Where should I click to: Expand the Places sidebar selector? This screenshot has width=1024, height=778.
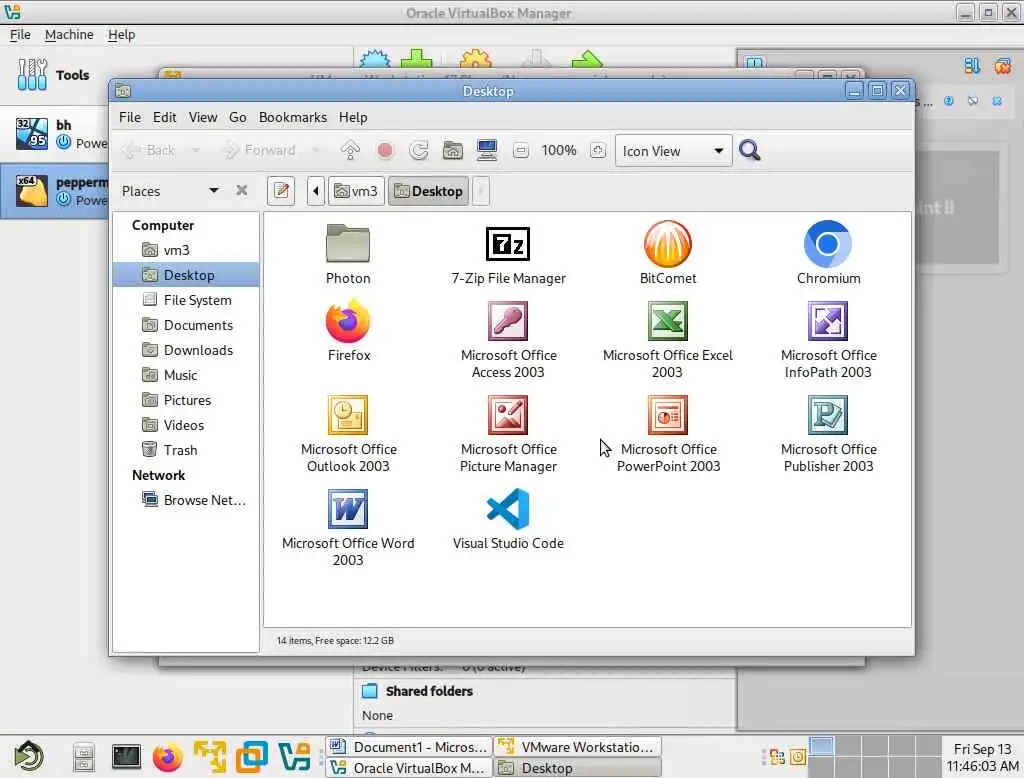[214, 191]
